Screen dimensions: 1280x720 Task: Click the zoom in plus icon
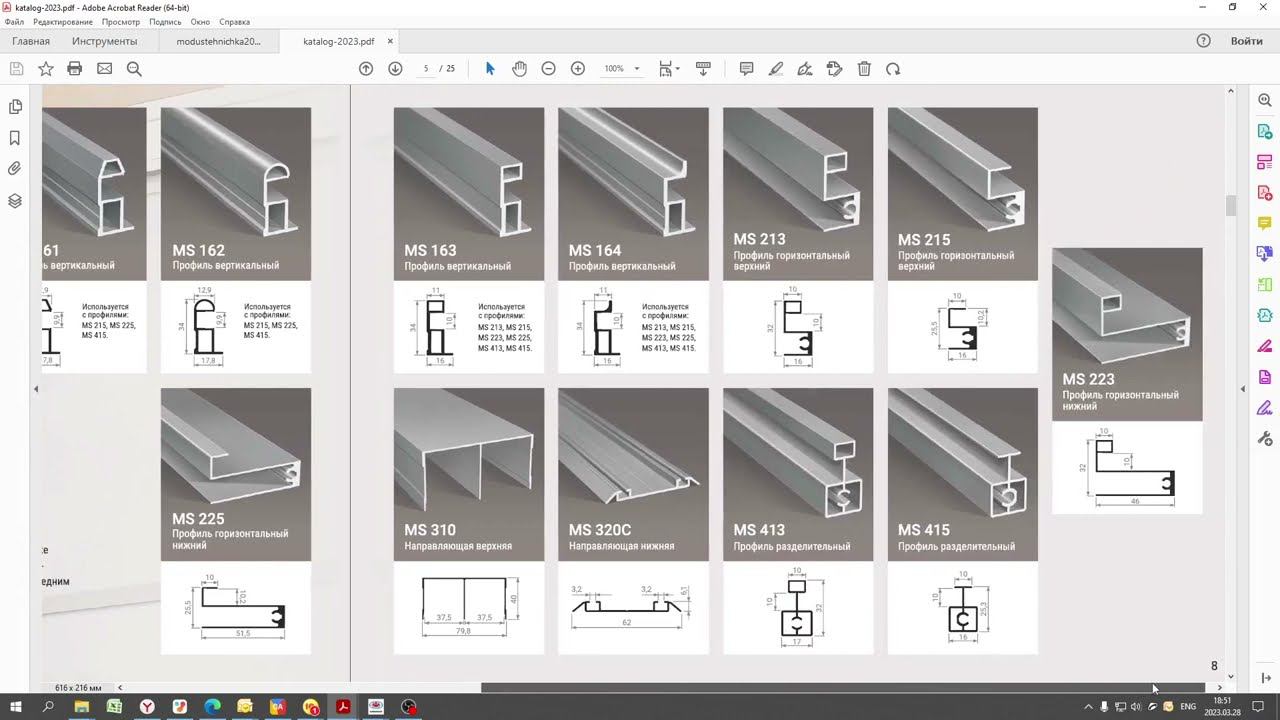pos(578,69)
